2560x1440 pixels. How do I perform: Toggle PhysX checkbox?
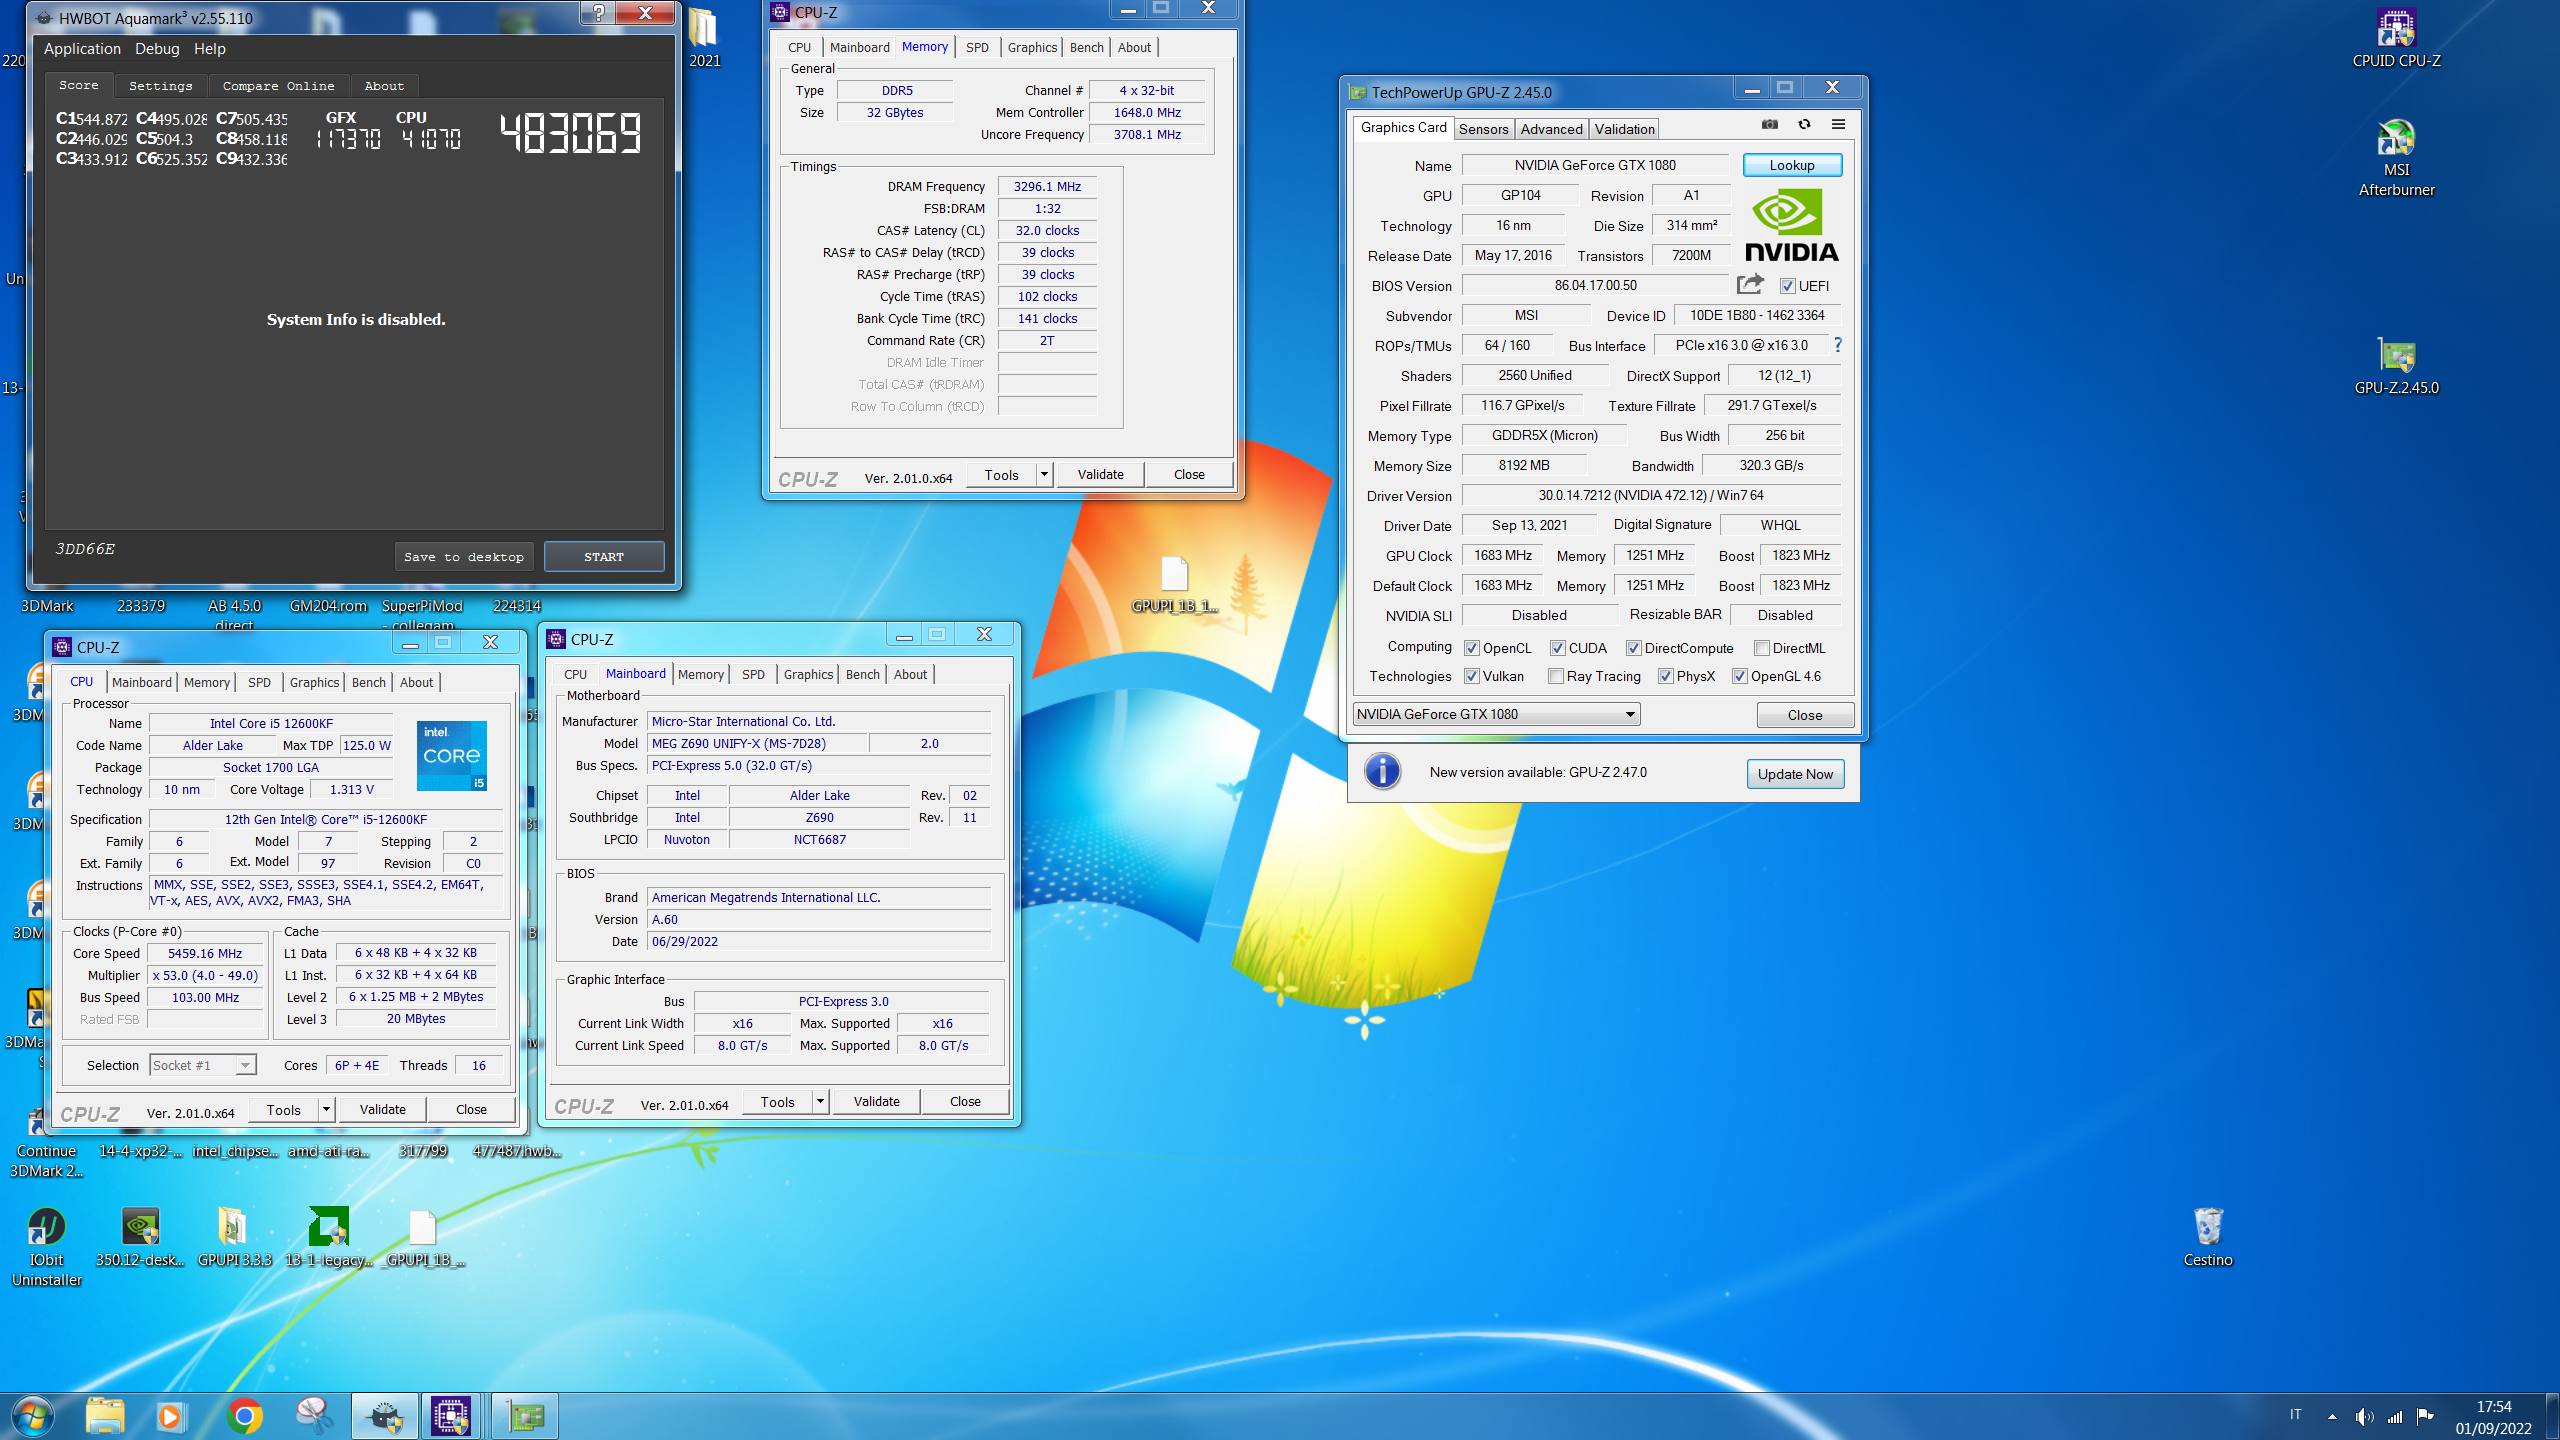(1666, 676)
